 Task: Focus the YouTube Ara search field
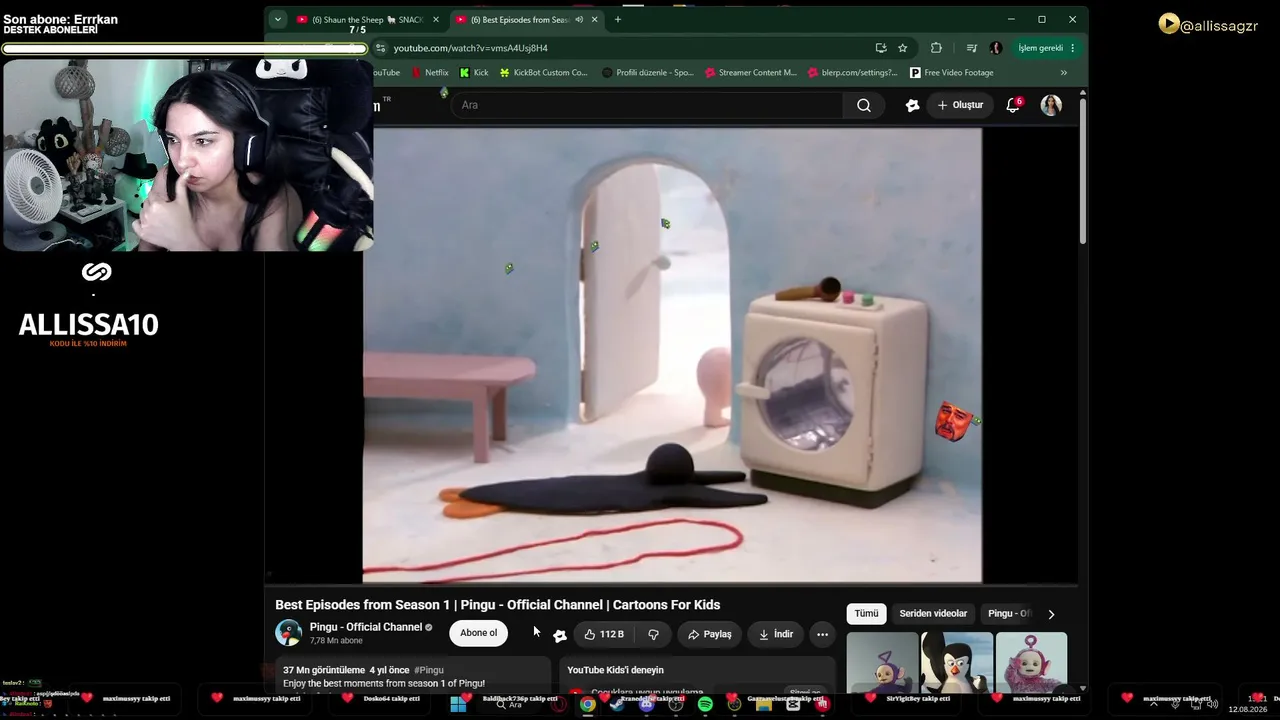pos(647,105)
